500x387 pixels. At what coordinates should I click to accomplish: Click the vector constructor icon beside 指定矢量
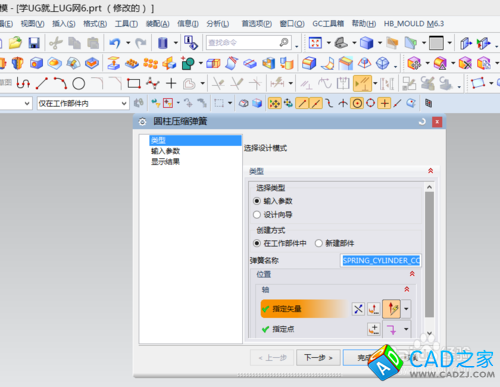(x=374, y=309)
